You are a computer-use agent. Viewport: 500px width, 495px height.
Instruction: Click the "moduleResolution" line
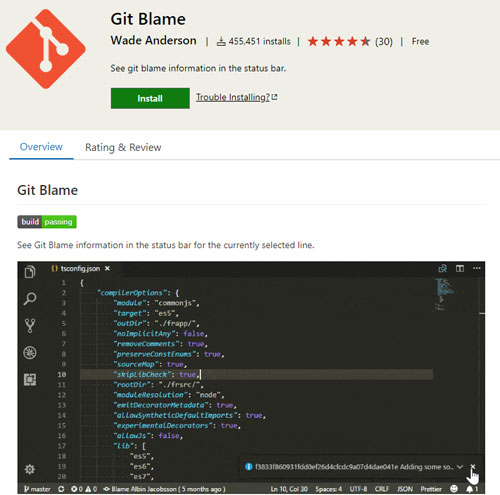pyautogui.click(x=169, y=395)
